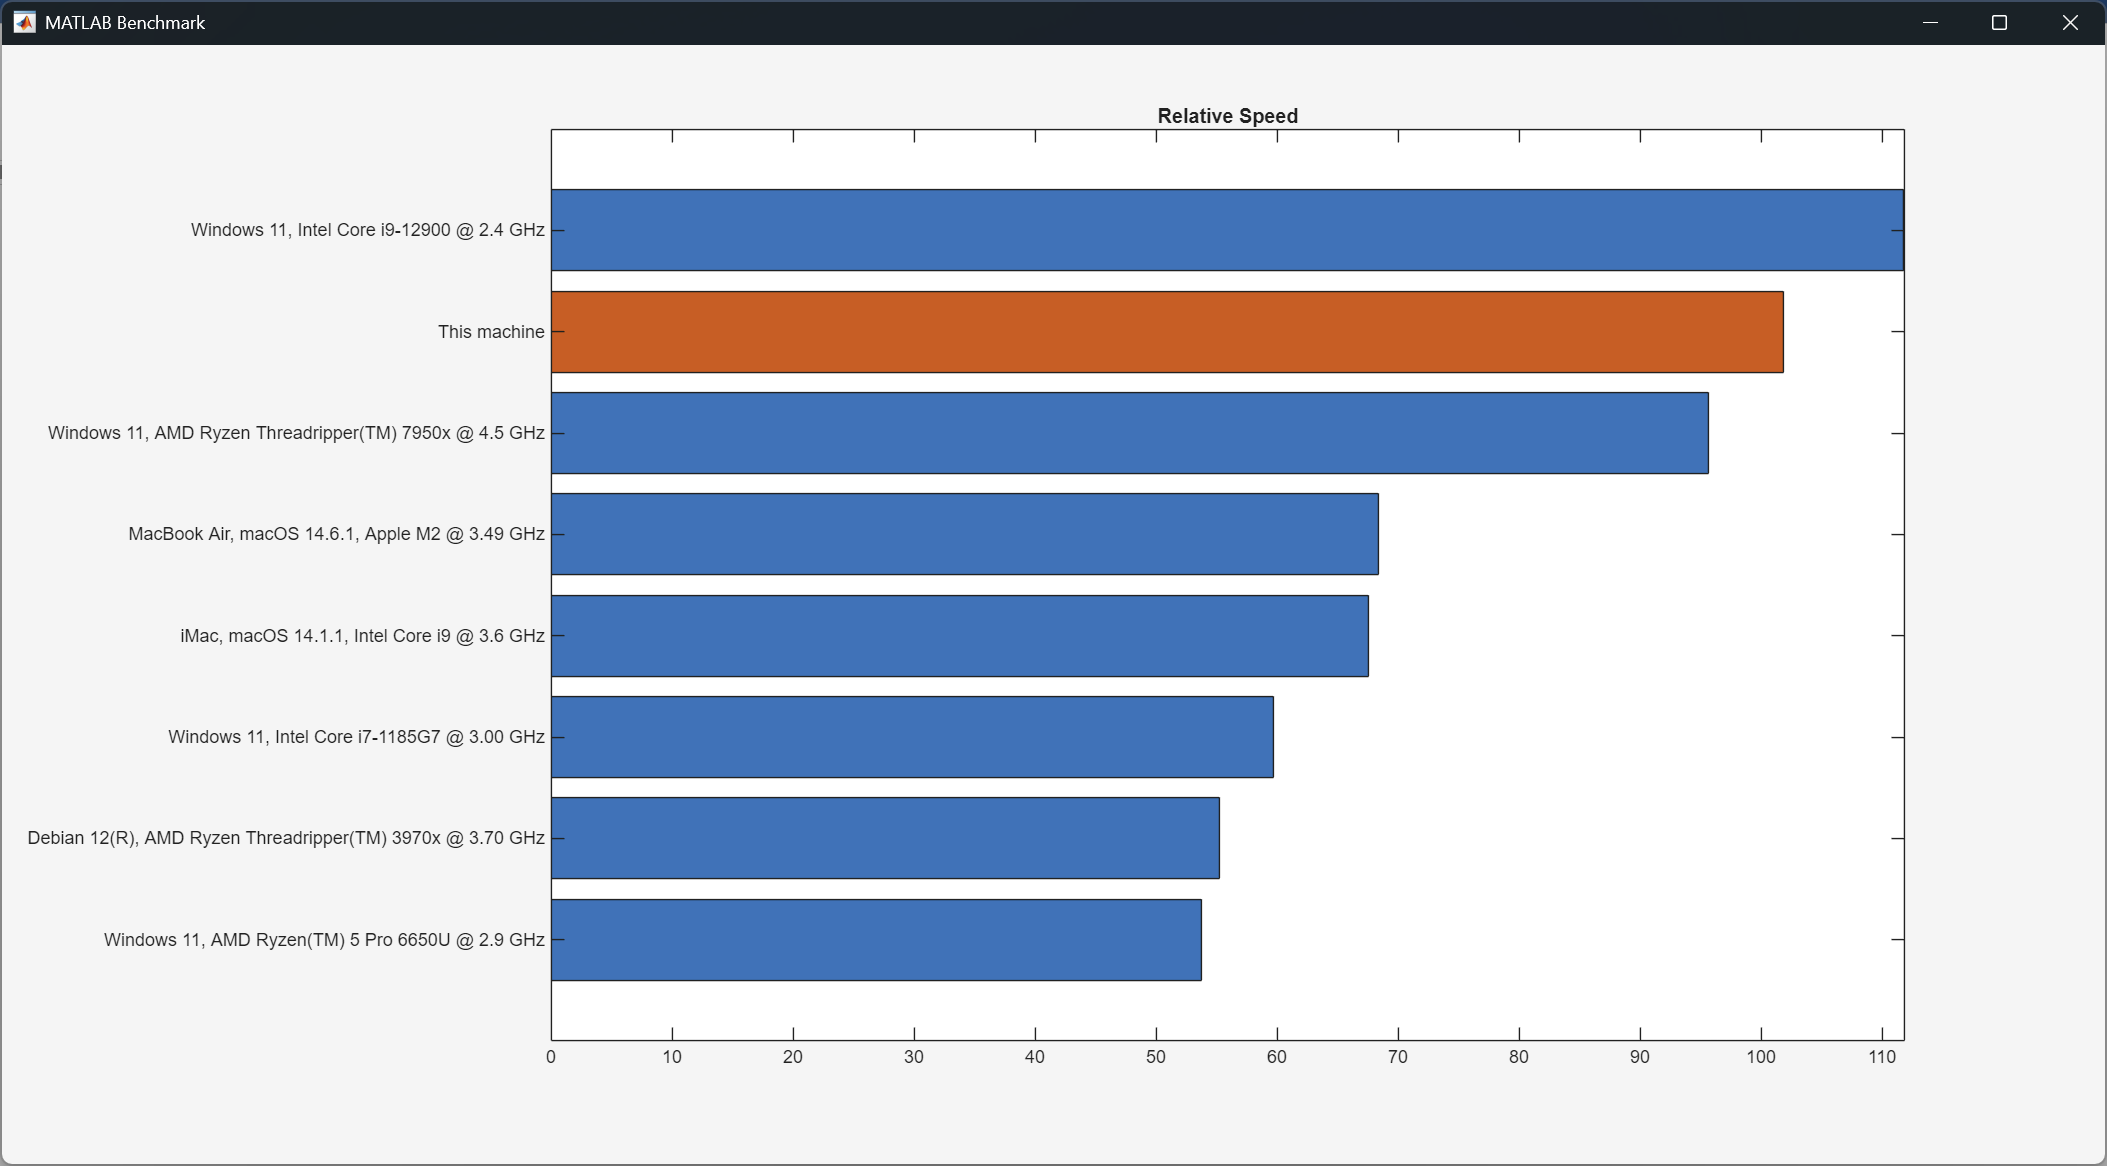Screen dimensions: 2107x1166
Task: Click the Windows 11 i9-12900 label text
Action: (367, 230)
